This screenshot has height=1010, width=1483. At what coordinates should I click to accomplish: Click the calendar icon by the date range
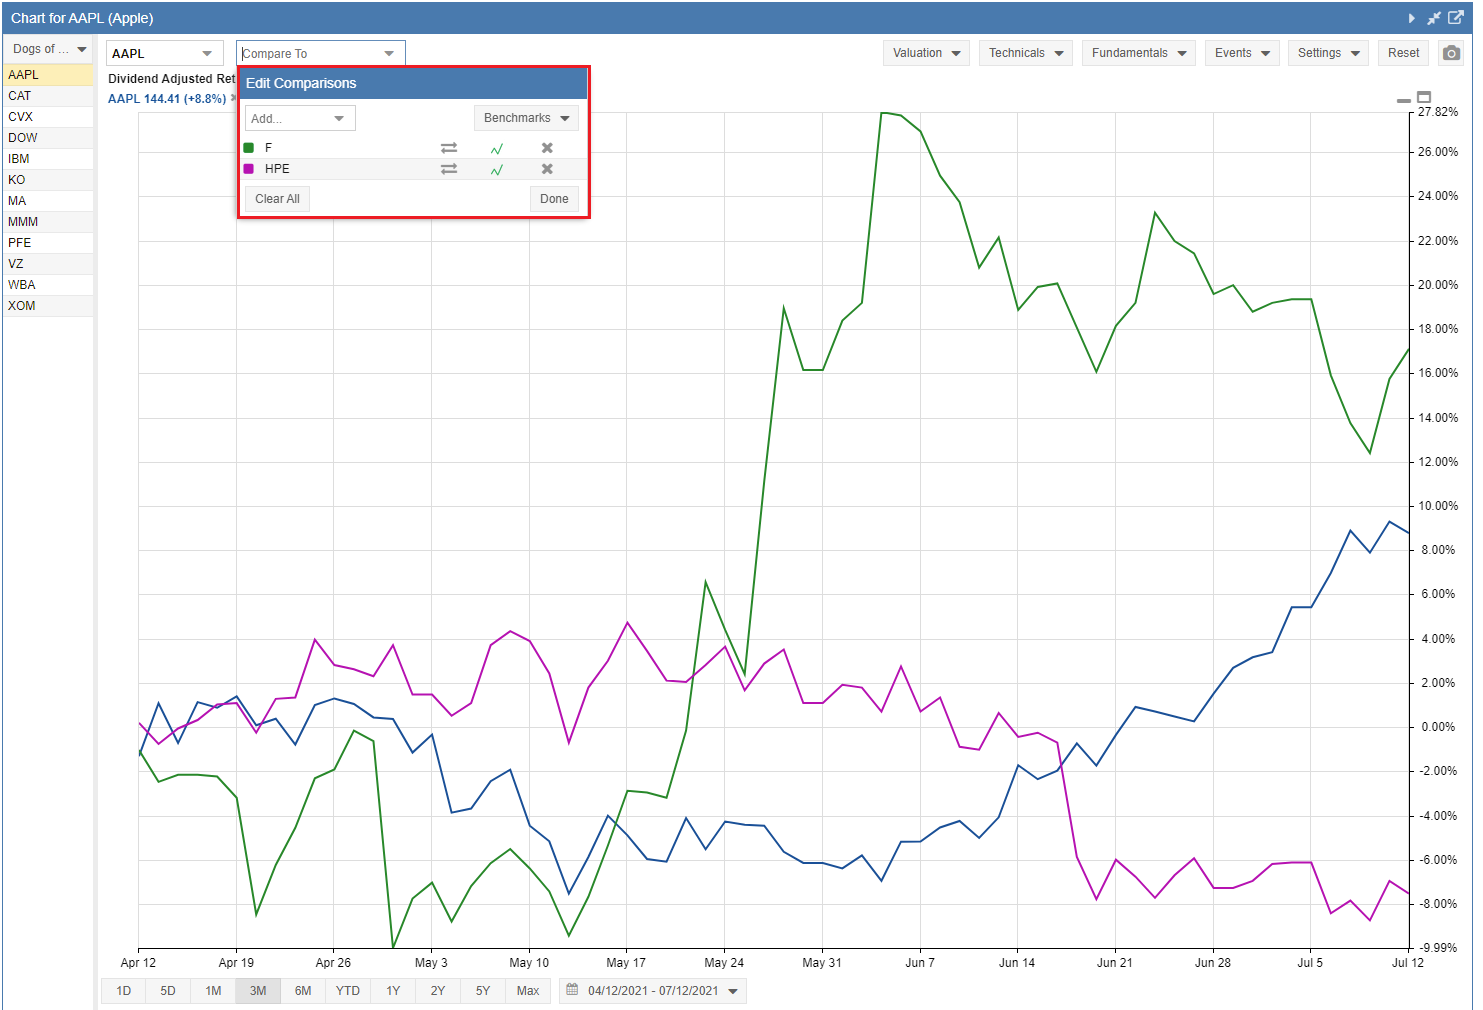click(572, 990)
